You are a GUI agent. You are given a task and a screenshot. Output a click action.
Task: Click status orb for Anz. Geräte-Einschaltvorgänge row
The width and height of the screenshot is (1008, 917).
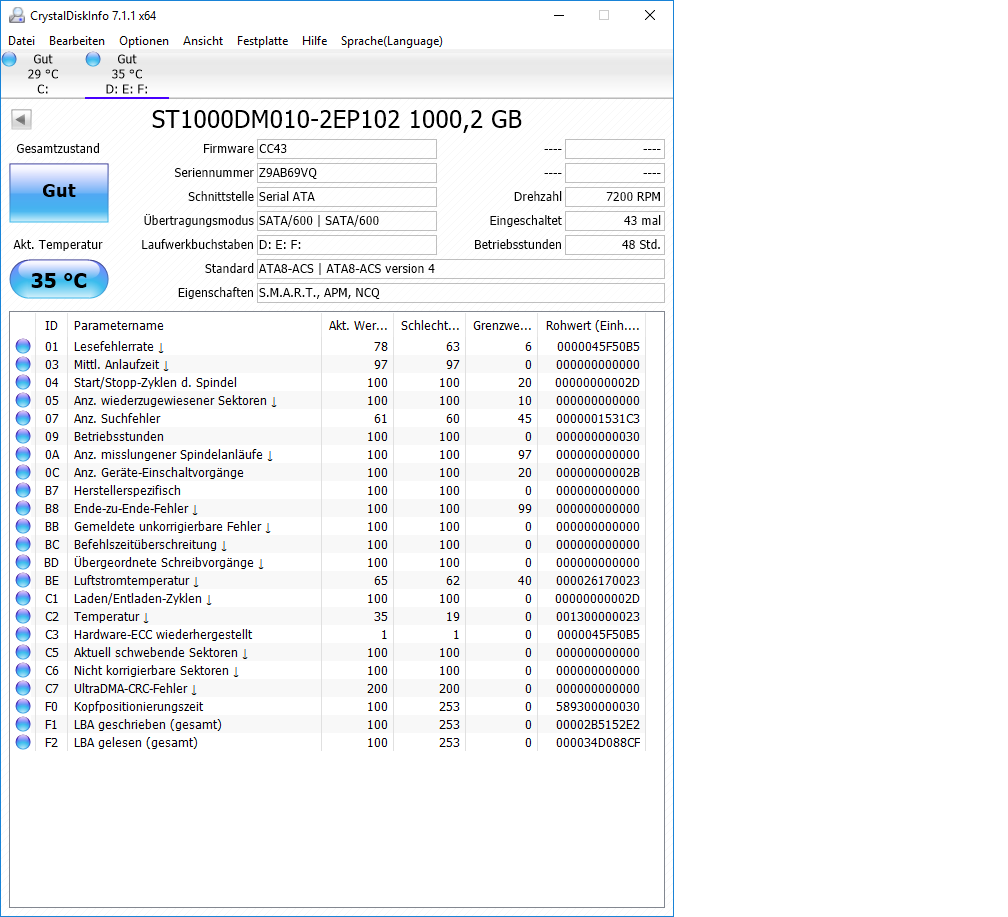pos(23,472)
